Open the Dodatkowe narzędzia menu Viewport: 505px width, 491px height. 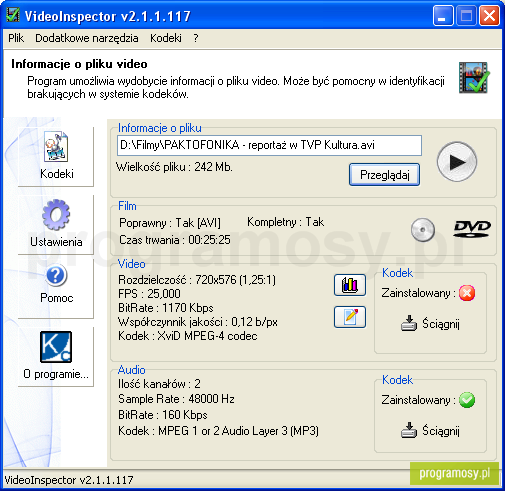coord(87,38)
